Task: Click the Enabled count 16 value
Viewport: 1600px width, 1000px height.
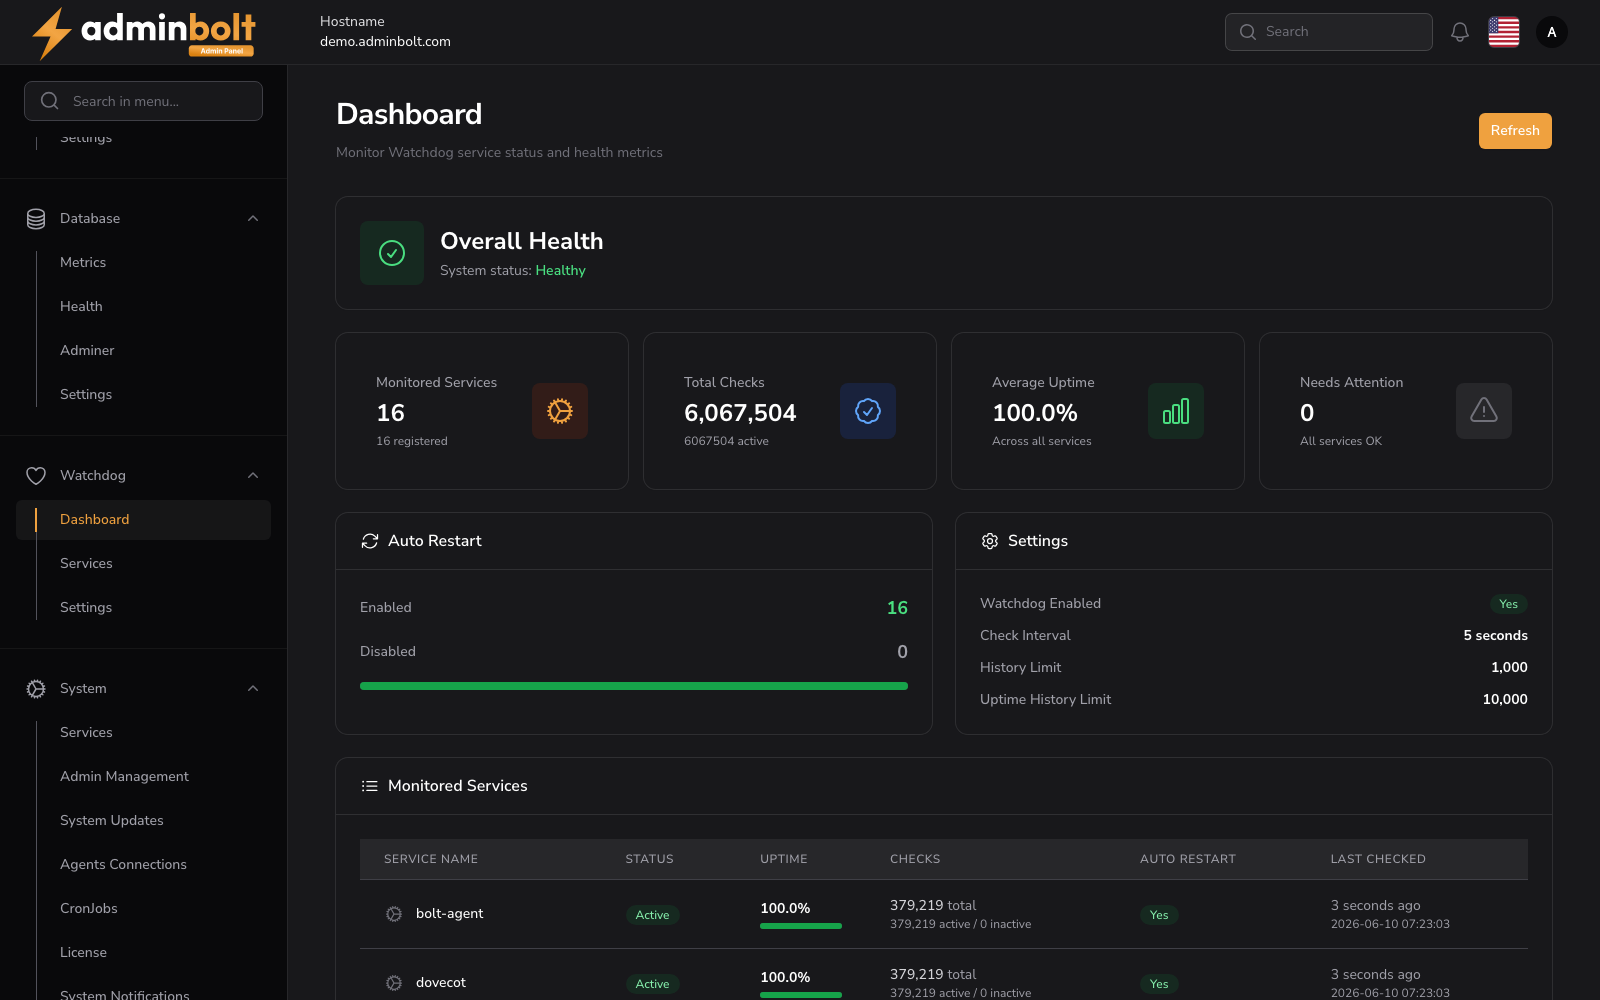Action: (x=897, y=608)
